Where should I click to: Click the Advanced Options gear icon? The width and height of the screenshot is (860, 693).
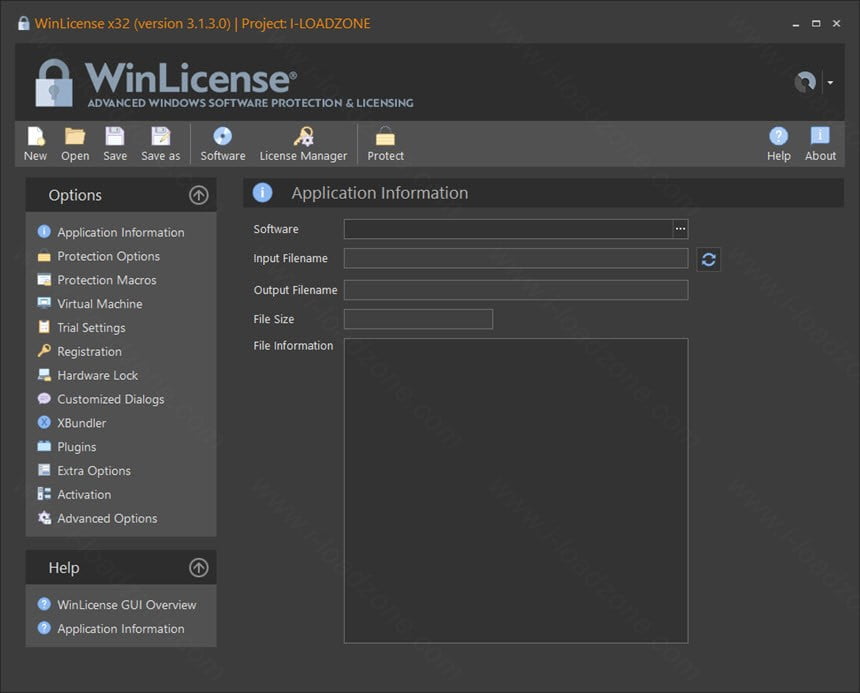(x=44, y=518)
